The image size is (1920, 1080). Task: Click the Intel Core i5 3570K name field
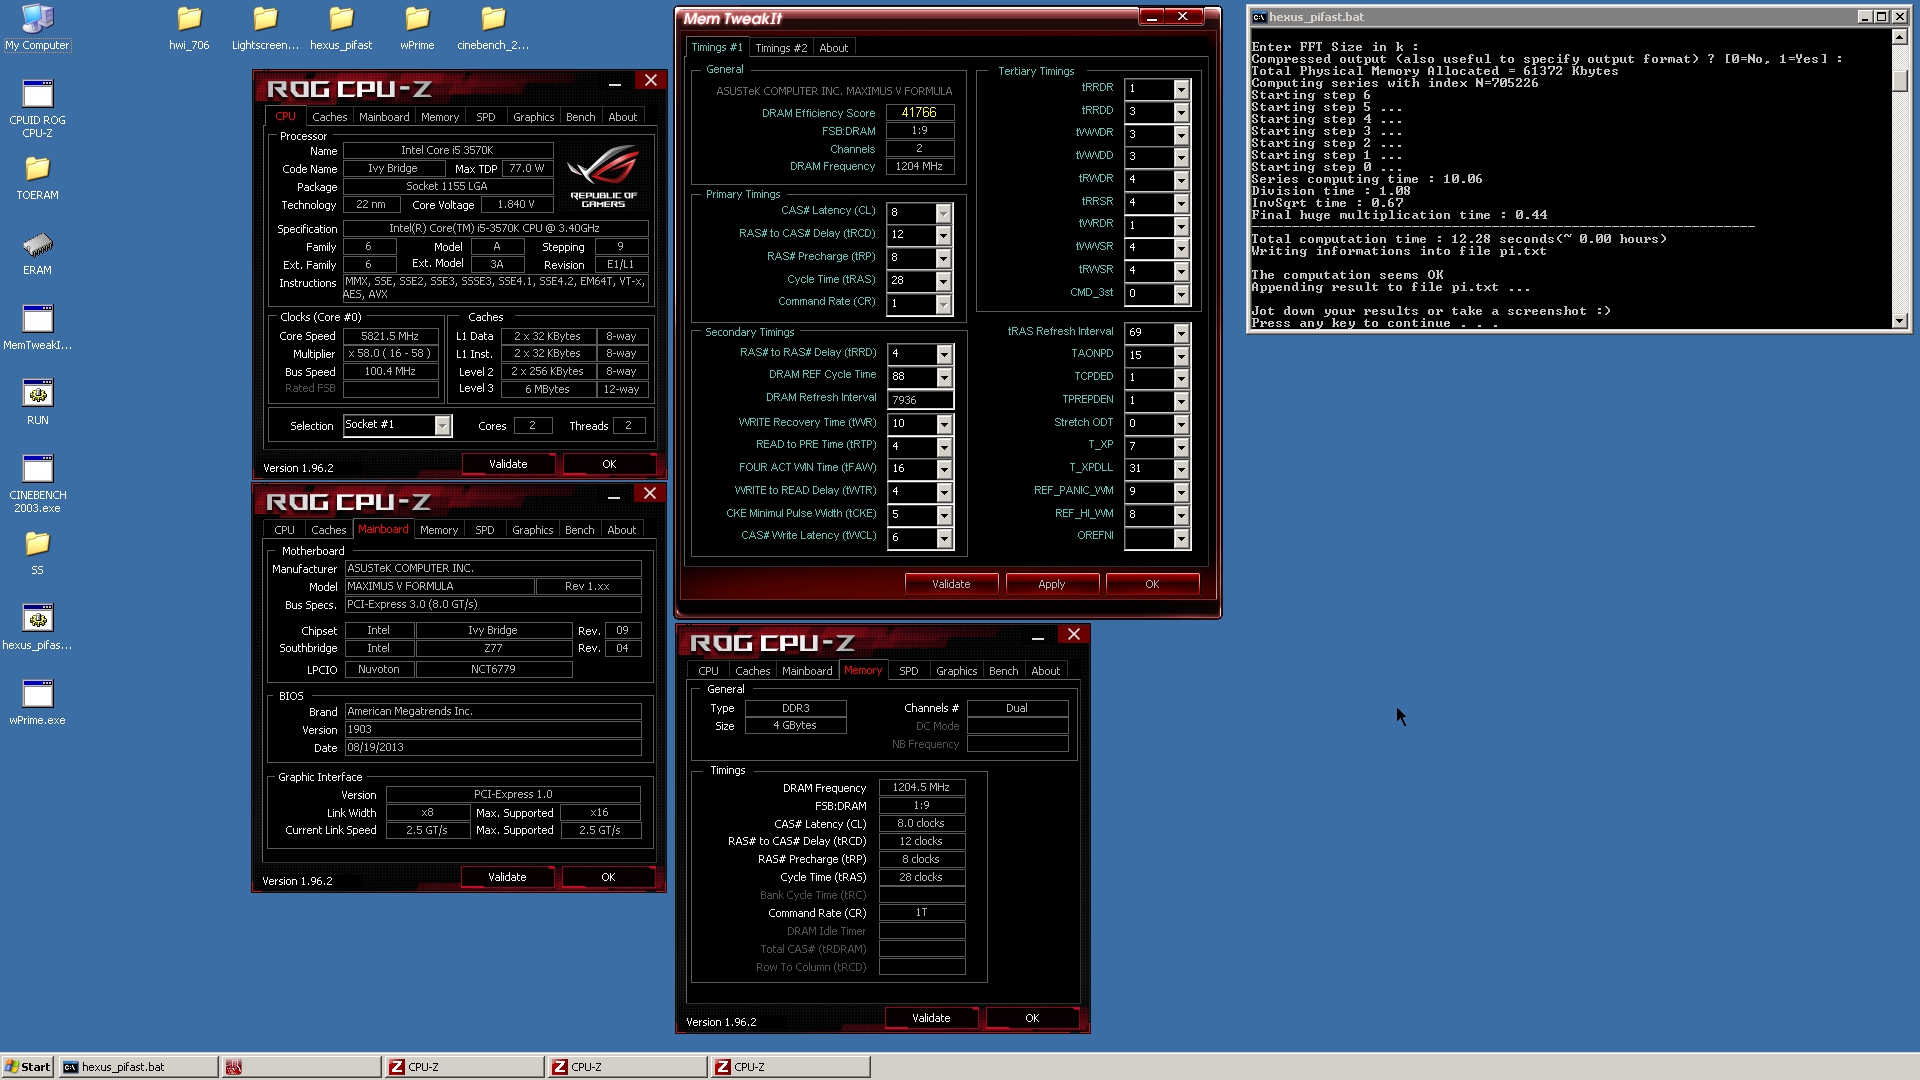tap(447, 151)
